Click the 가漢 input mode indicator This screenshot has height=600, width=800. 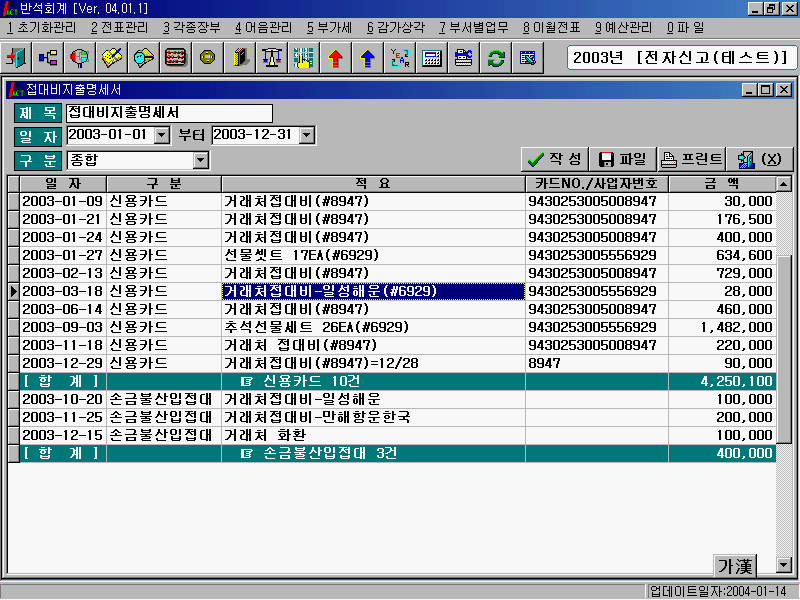(735, 565)
